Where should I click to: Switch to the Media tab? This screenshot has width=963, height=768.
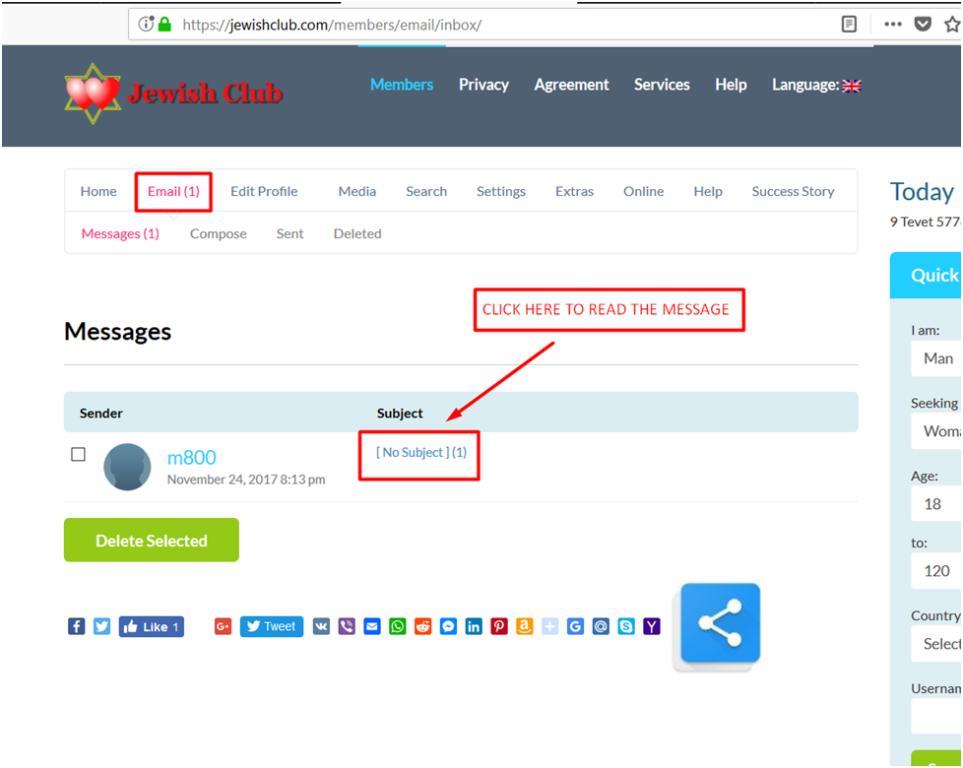pos(357,192)
